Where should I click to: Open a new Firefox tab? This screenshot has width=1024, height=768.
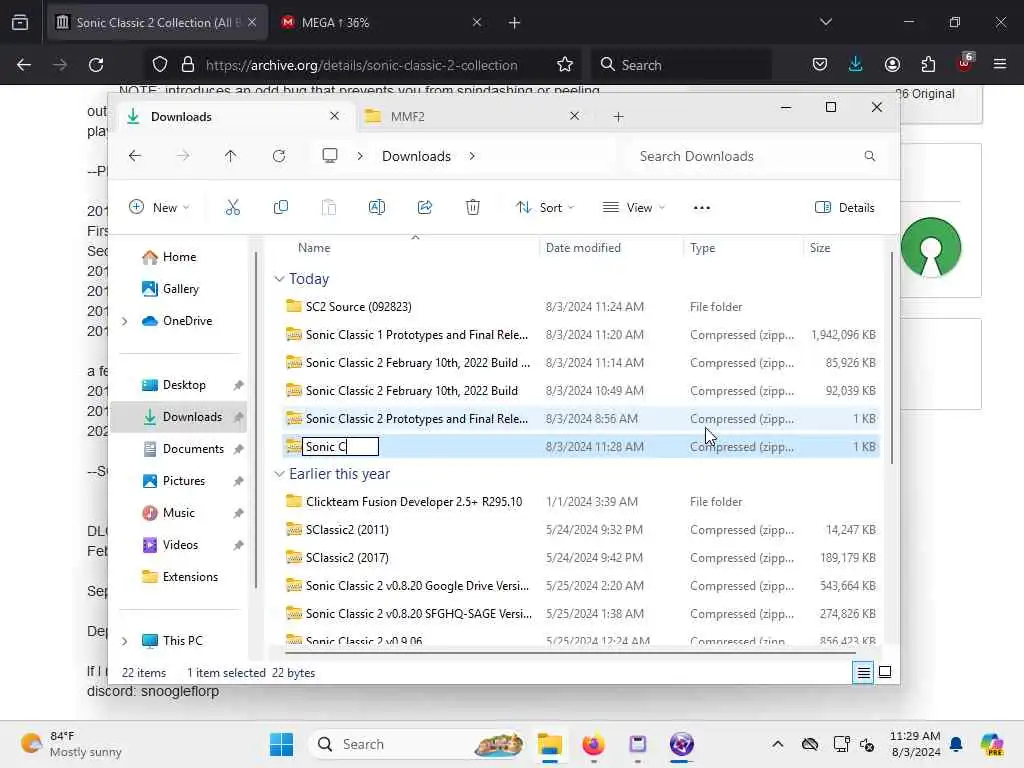point(515,23)
